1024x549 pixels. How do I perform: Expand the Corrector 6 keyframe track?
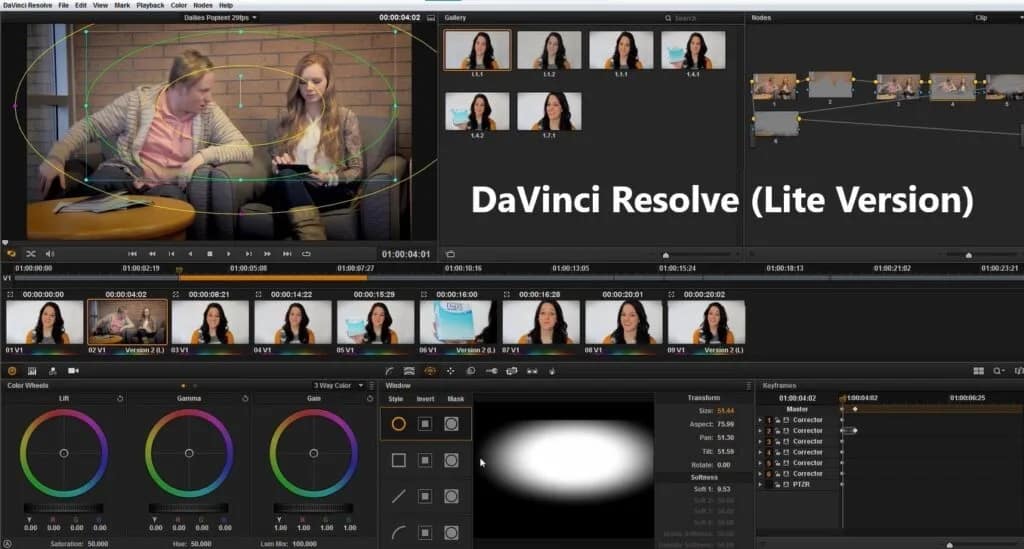click(760, 473)
